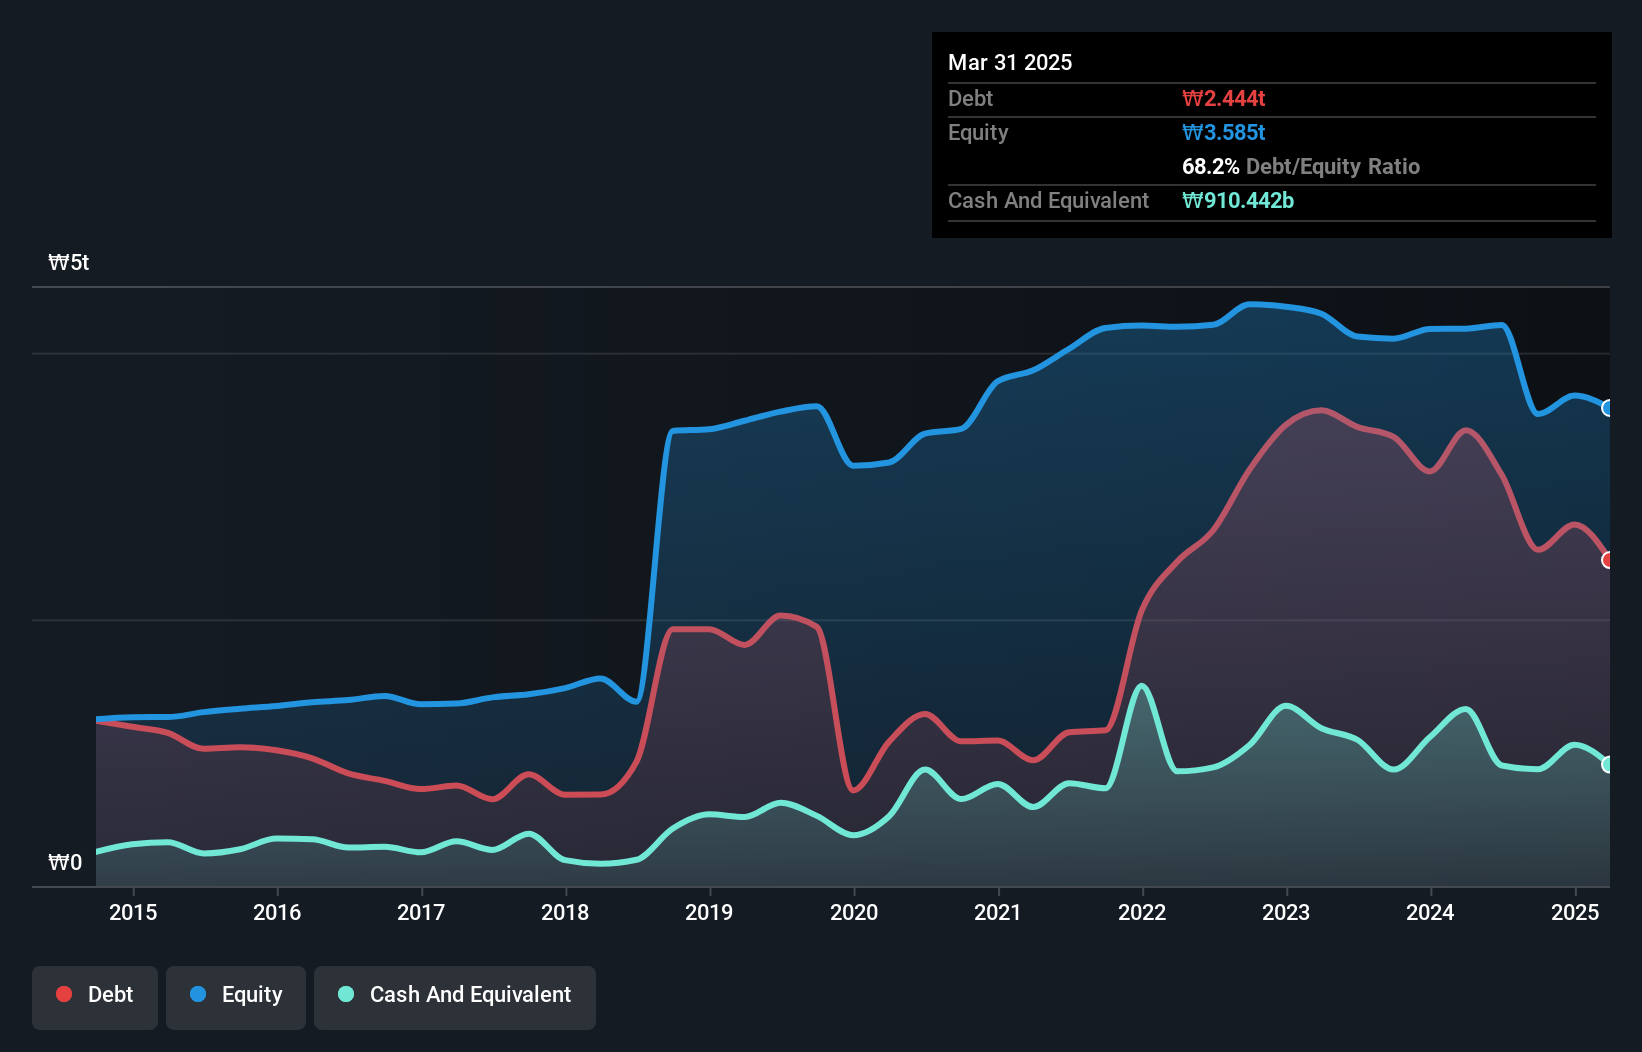Click the ₩910.442b cash value in tooltip

pyautogui.click(x=1237, y=200)
